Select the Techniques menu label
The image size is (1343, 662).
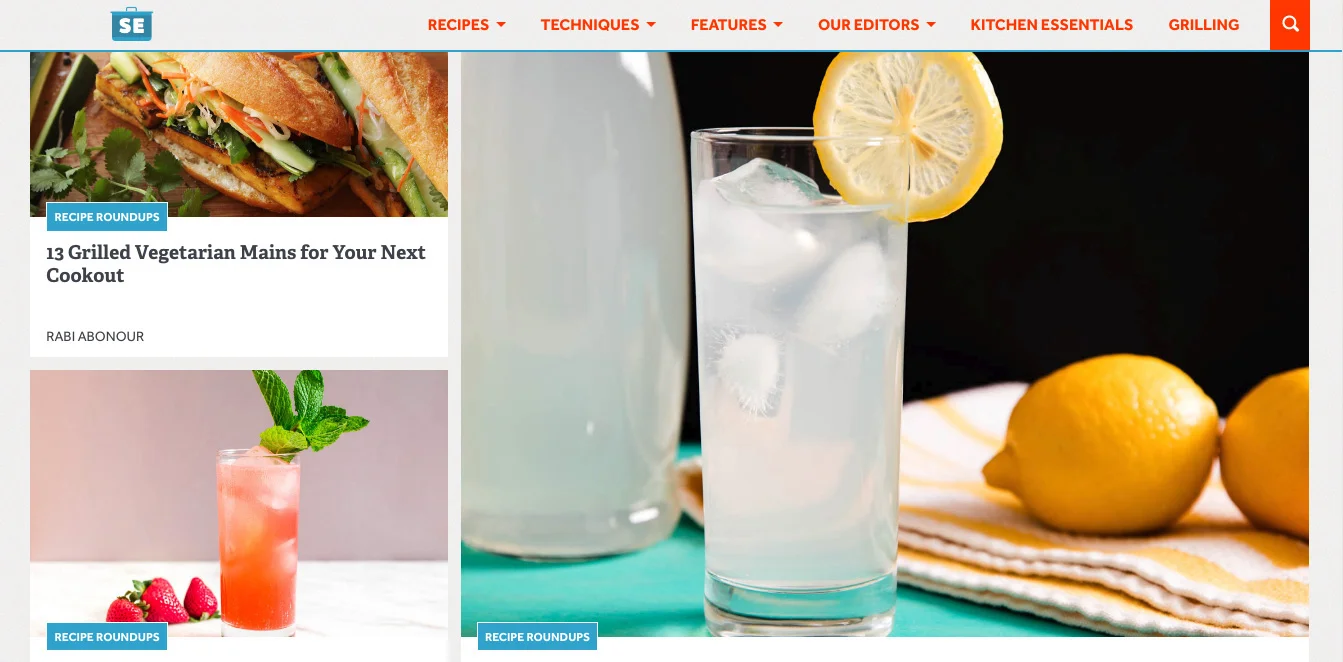590,25
